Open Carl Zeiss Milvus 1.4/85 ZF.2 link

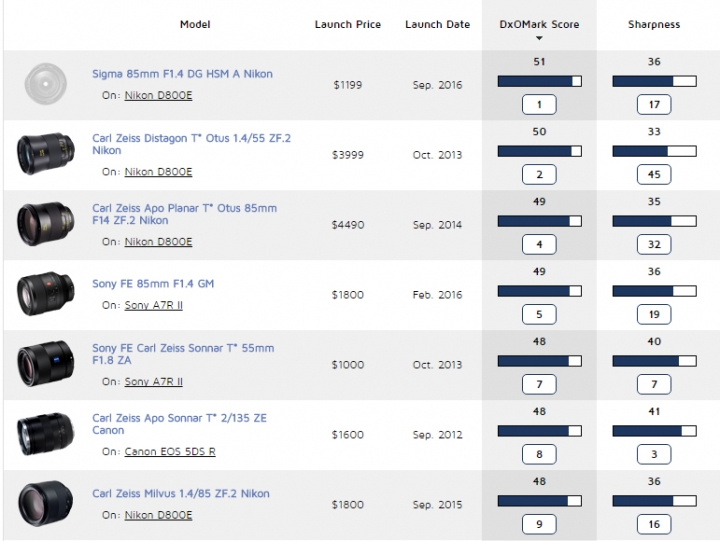[181, 494]
